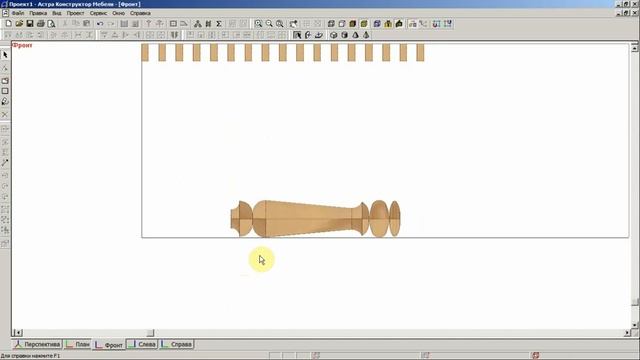The image size is (640, 360).
Task: Save the project with the floppy disk icon
Action: 30,24
